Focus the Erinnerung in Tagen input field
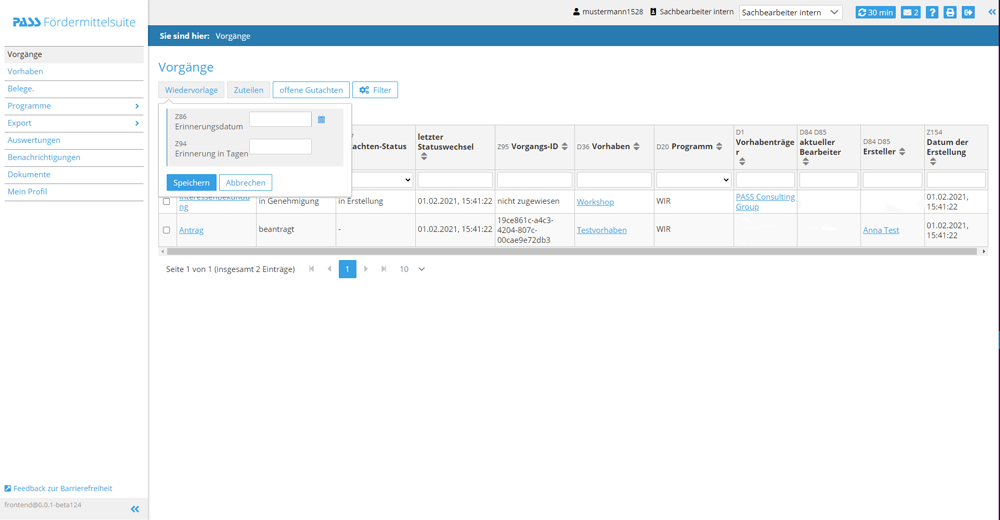 pos(281,147)
